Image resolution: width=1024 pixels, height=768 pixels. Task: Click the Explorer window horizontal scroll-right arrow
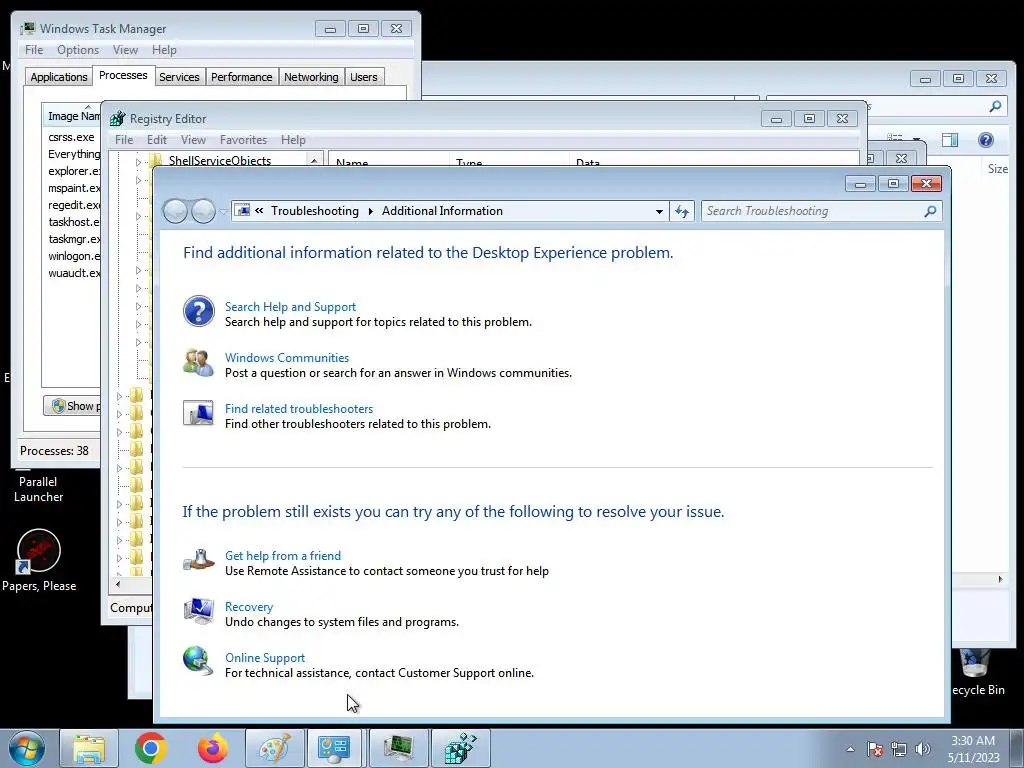pos(1000,579)
